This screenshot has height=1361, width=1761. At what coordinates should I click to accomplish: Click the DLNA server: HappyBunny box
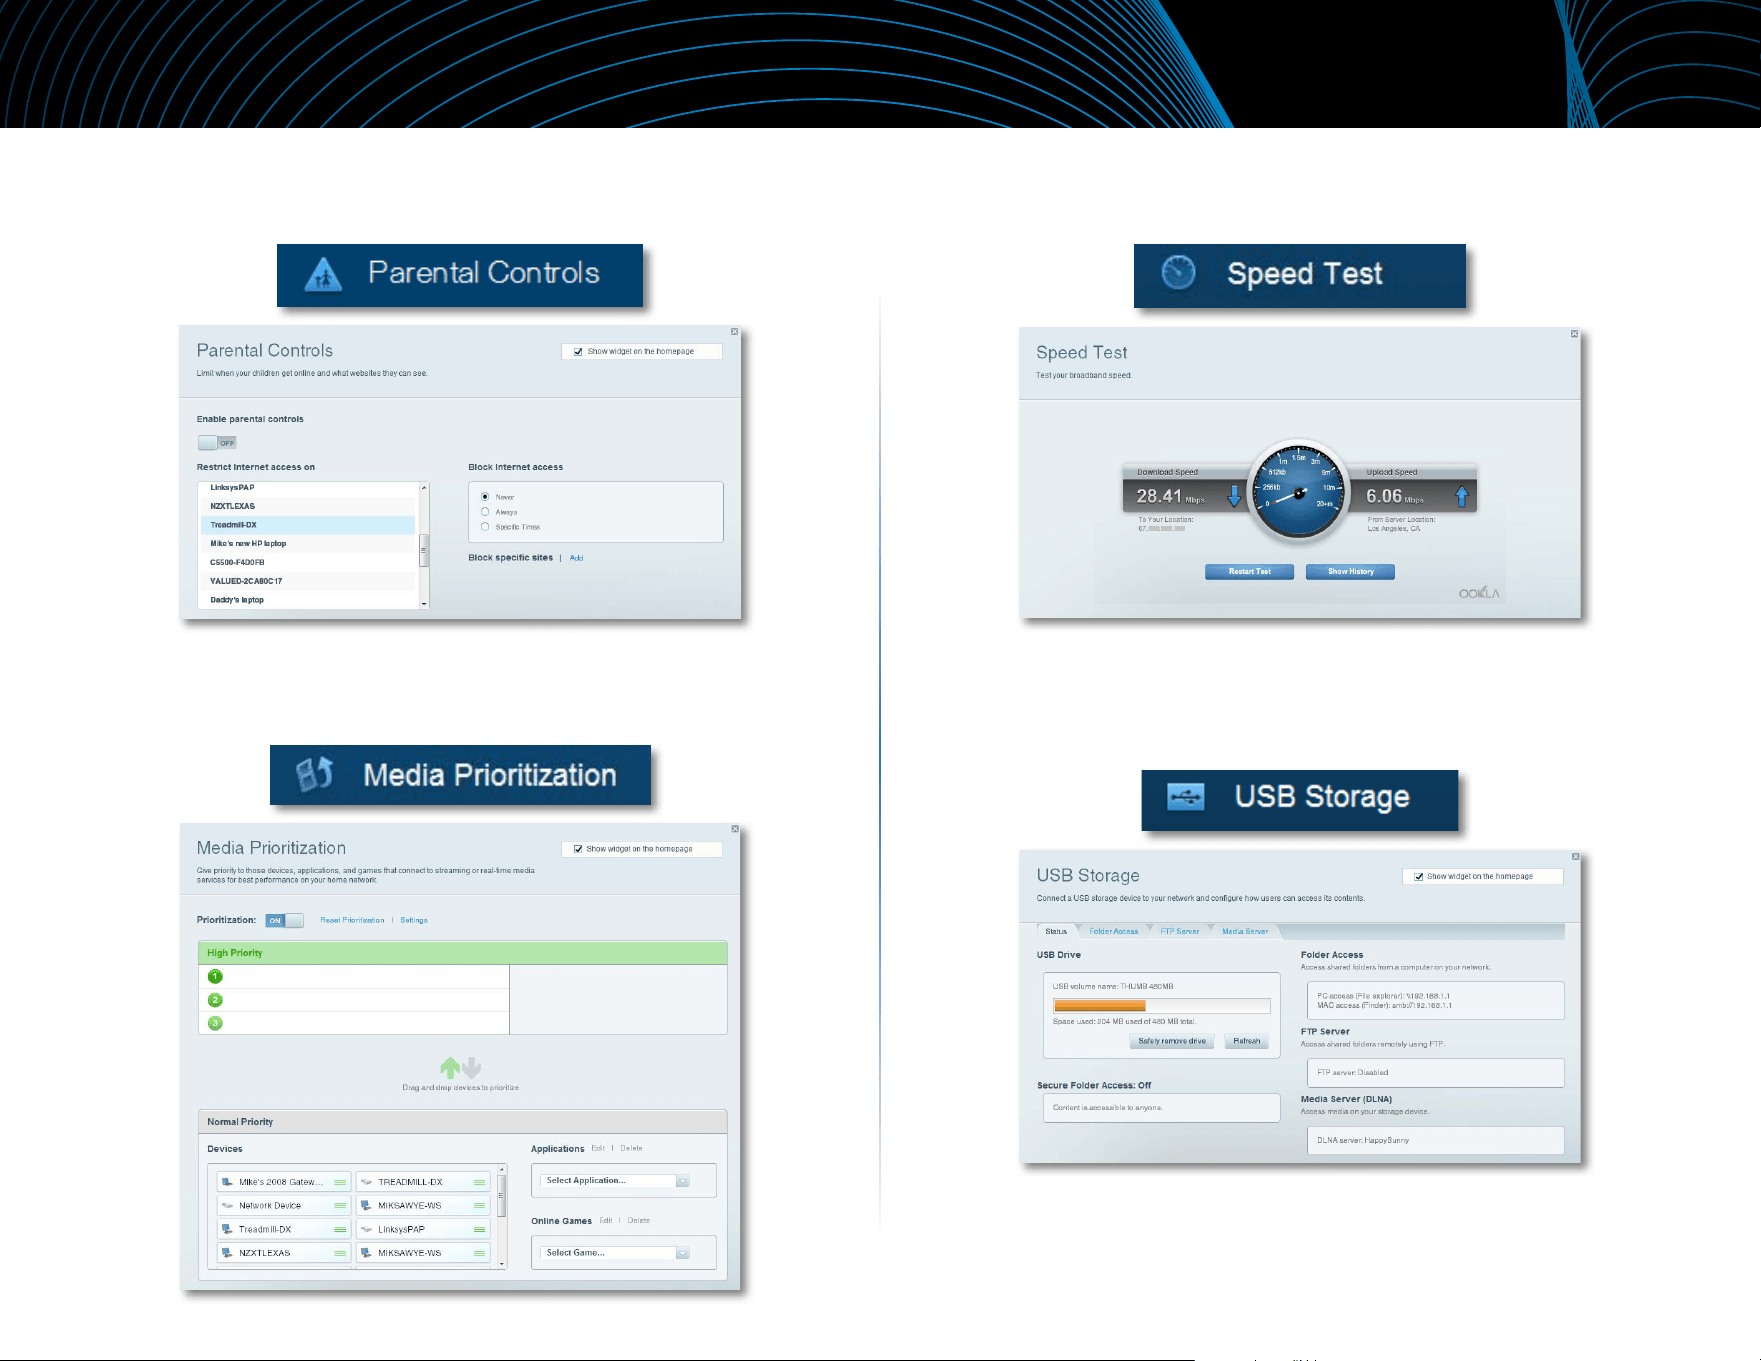[1436, 1141]
